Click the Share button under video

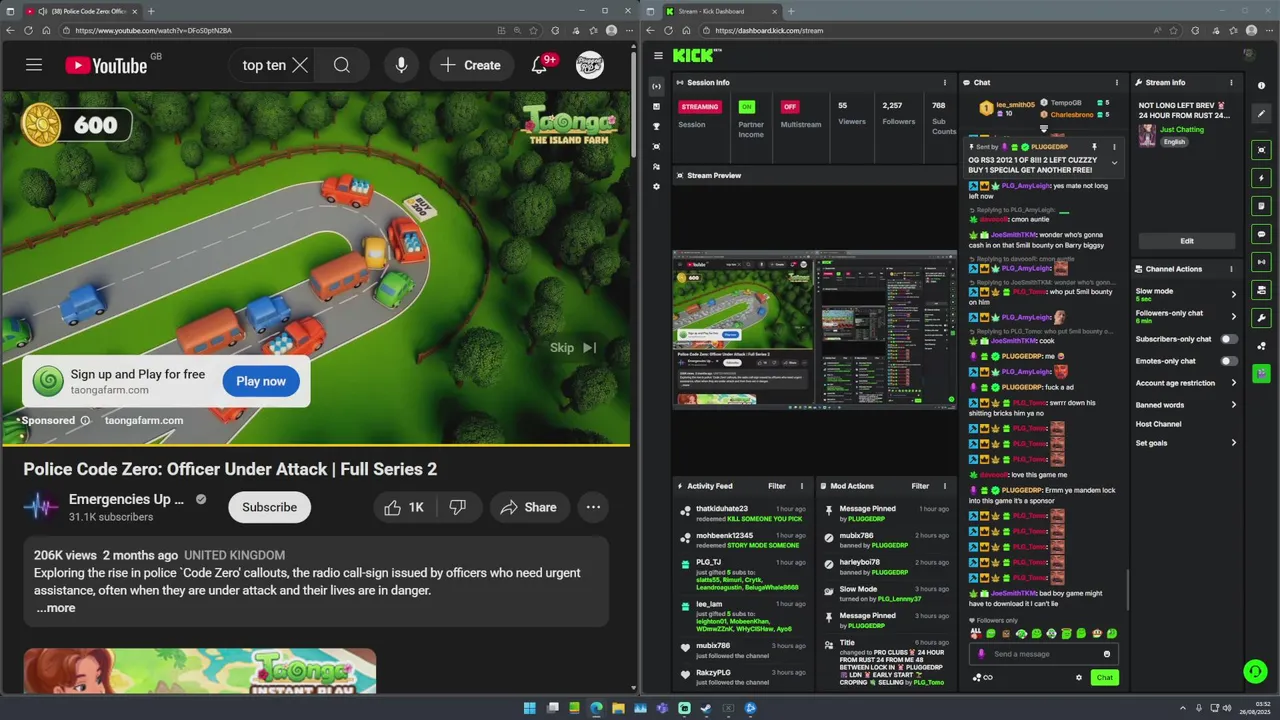529,507
